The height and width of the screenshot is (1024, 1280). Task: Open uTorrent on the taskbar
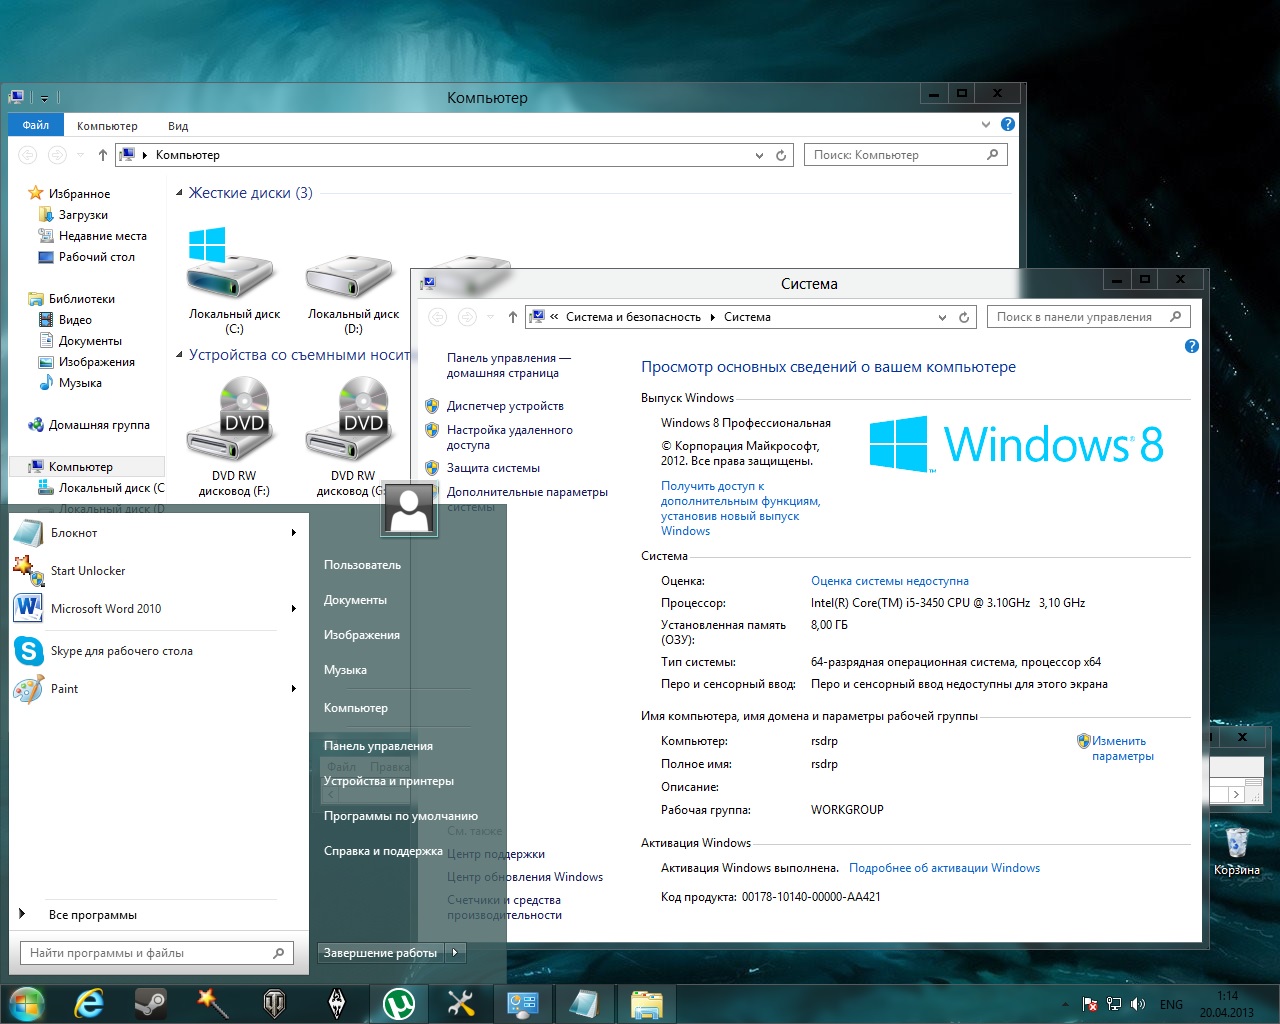[x=400, y=1003]
